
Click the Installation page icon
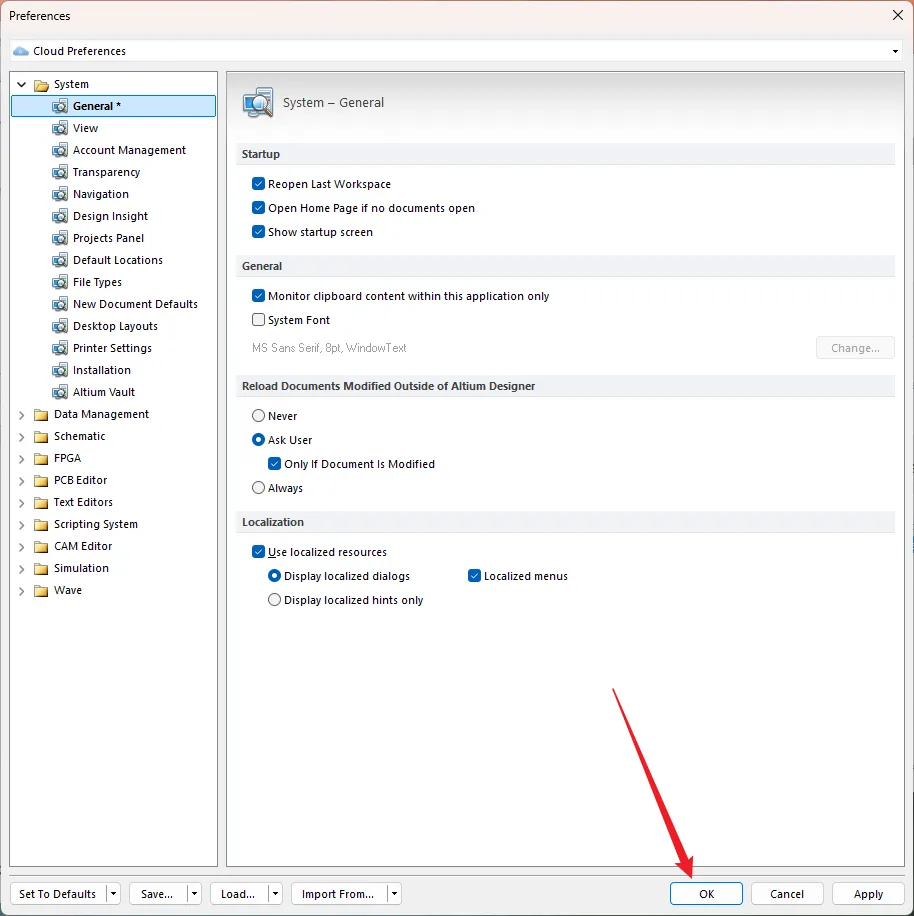click(60, 370)
